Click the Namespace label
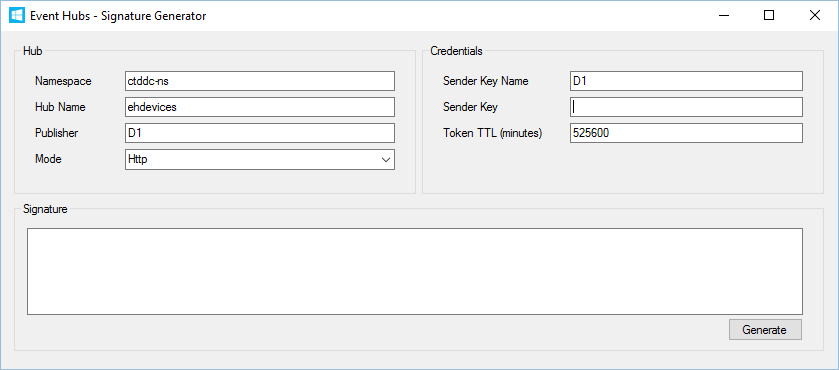Viewport: 839px width, 370px height. point(63,81)
